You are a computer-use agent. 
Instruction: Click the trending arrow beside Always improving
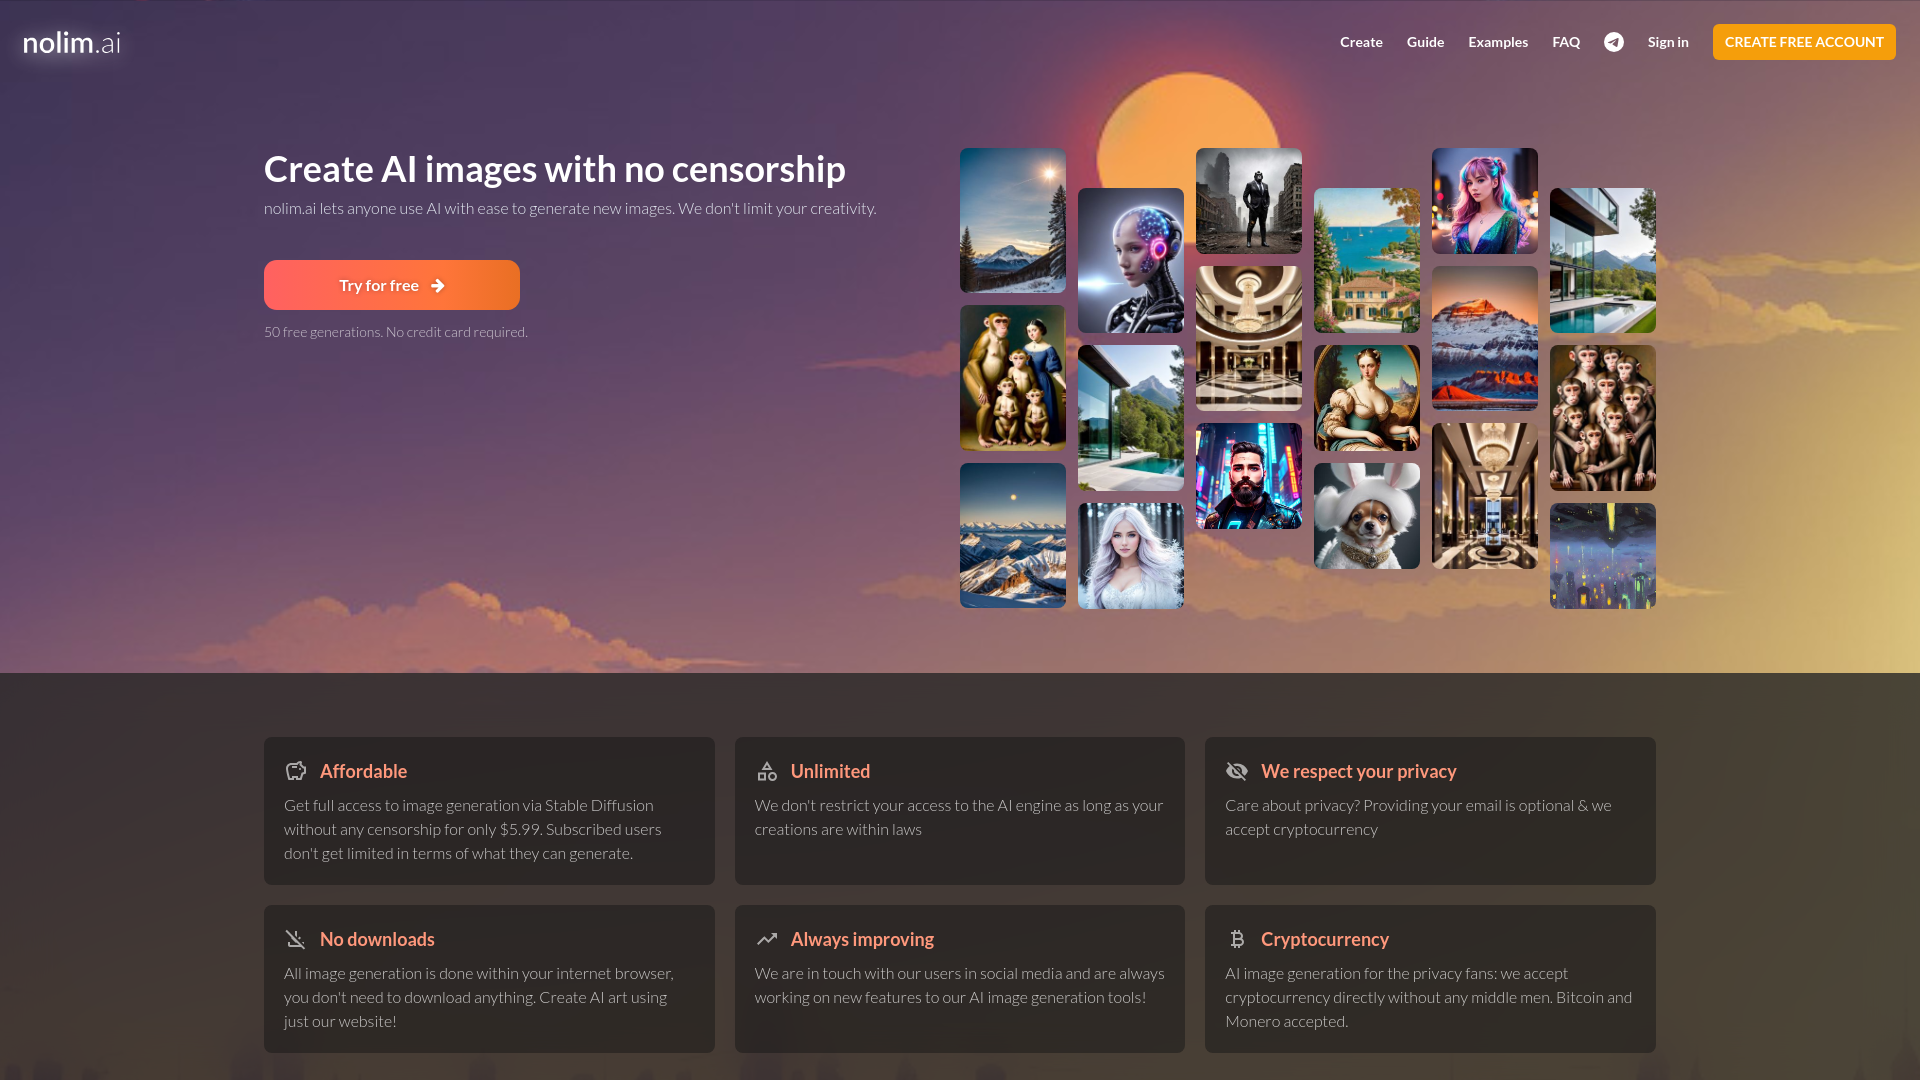tap(767, 939)
